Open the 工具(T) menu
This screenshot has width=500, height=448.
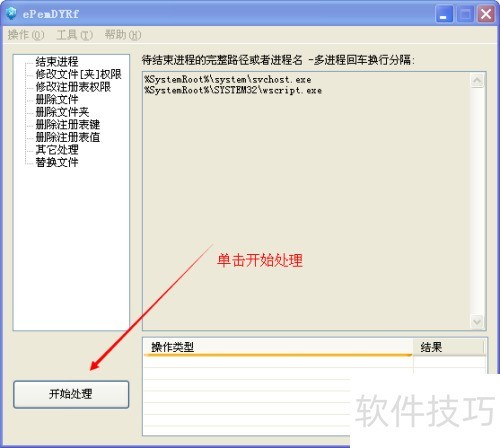(x=74, y=35)
